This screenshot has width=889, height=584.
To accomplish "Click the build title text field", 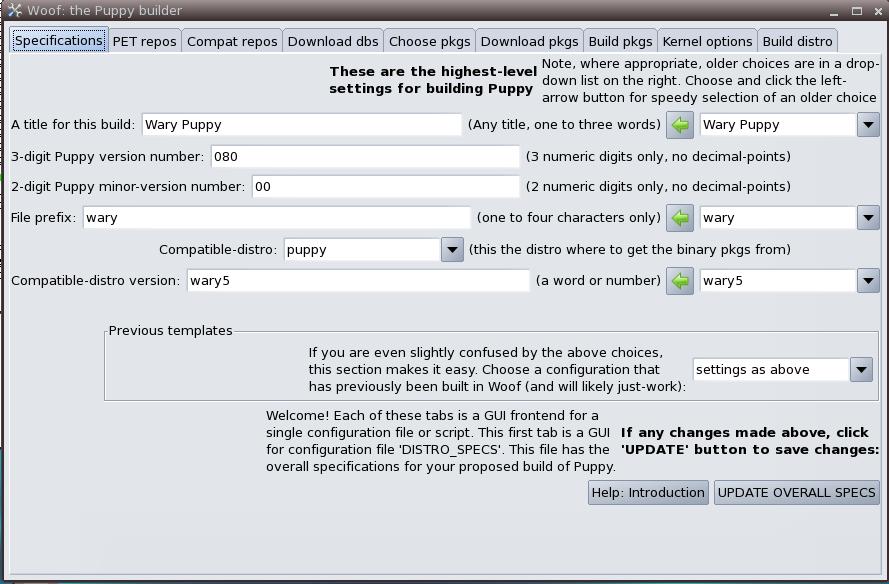I will click(x=301, y=125).
